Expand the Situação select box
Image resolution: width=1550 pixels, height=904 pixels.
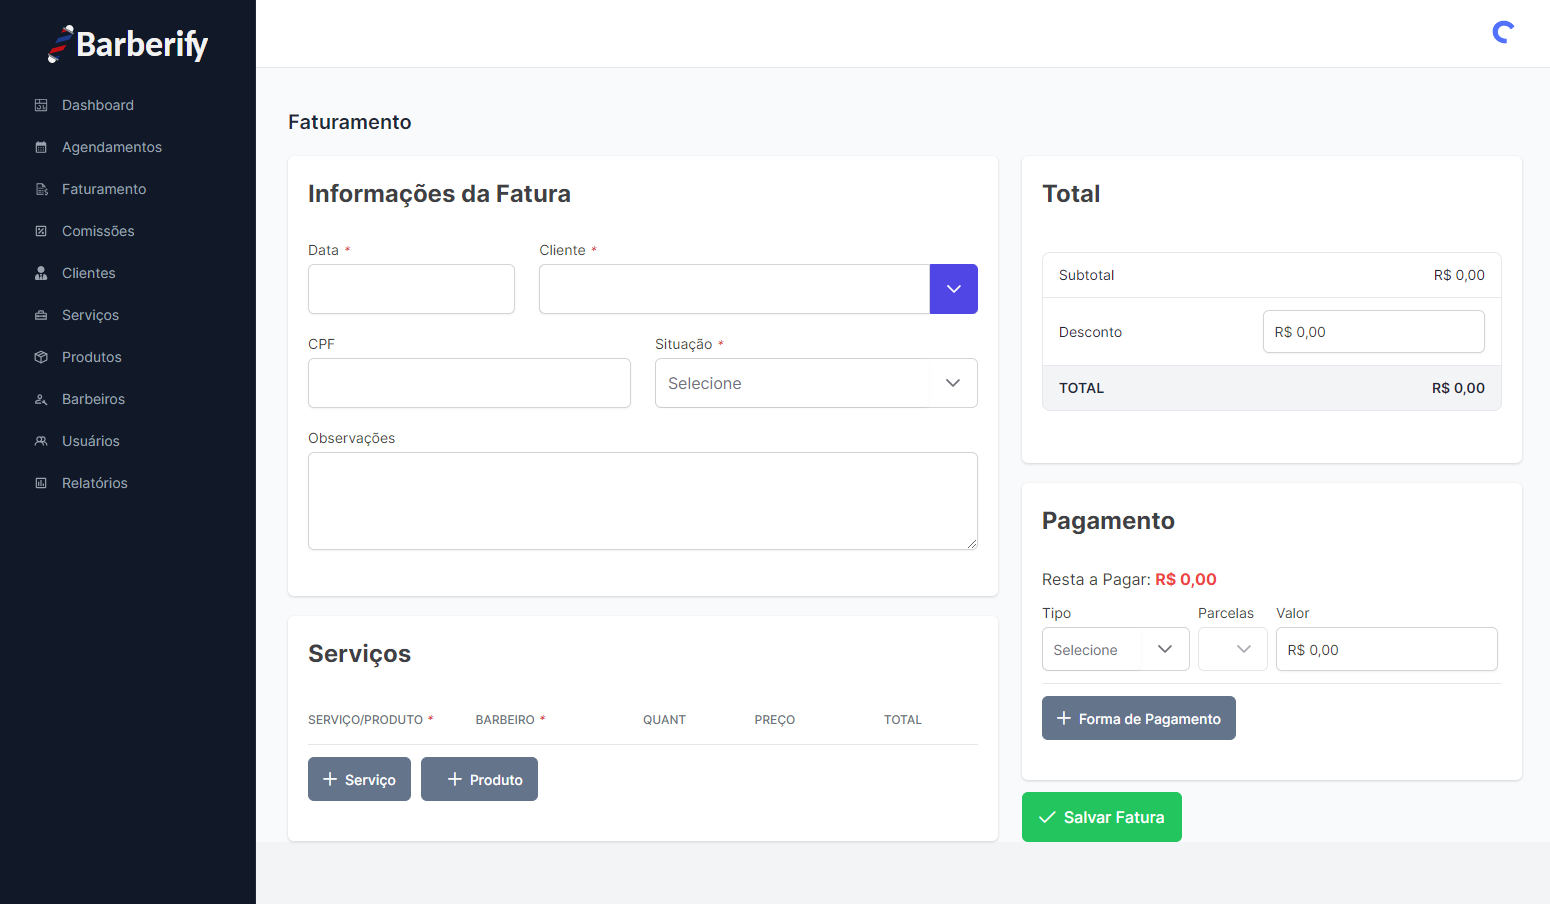click(x=815, y=383)
